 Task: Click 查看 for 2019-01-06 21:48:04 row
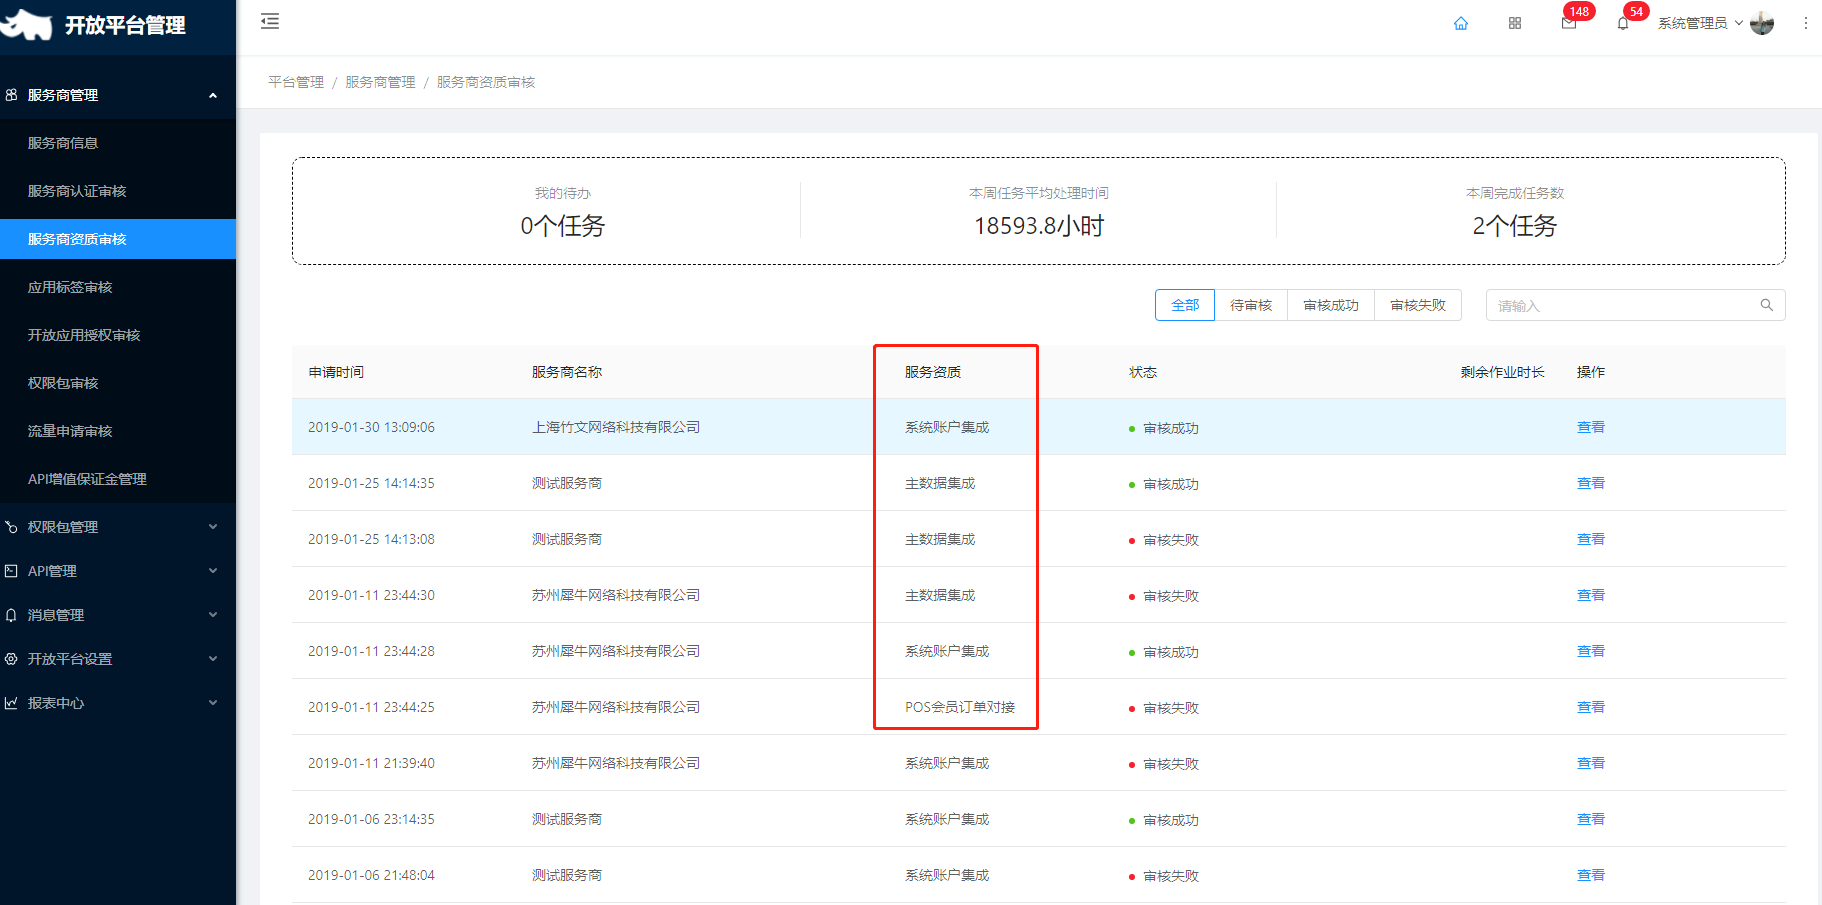[x=1591, y=875]
